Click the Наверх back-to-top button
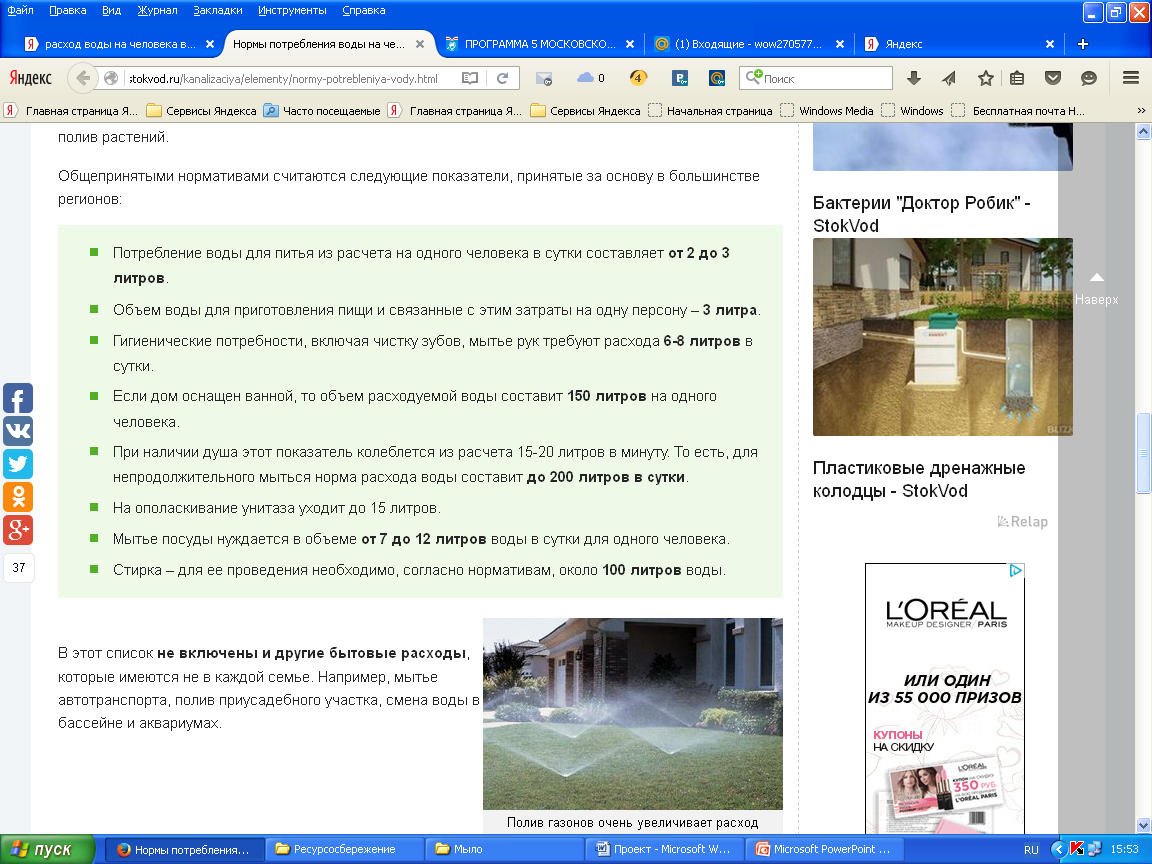This screenshot has height=864, width=1152. point(1096,290)
